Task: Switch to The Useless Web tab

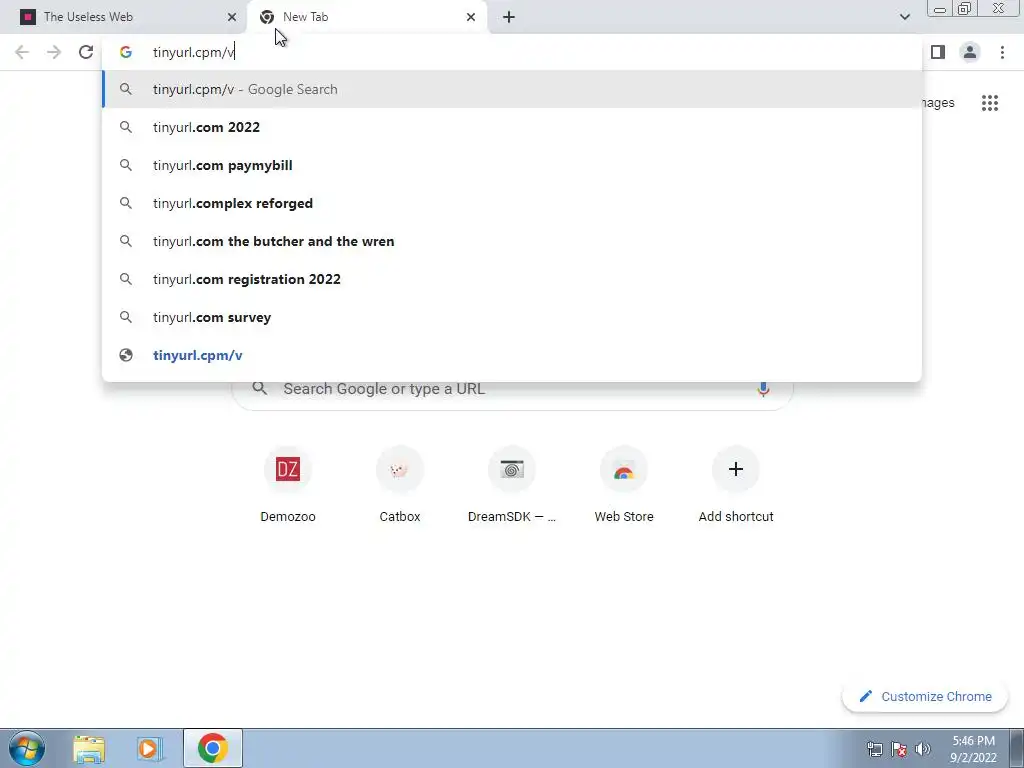Action: point(123,17)
